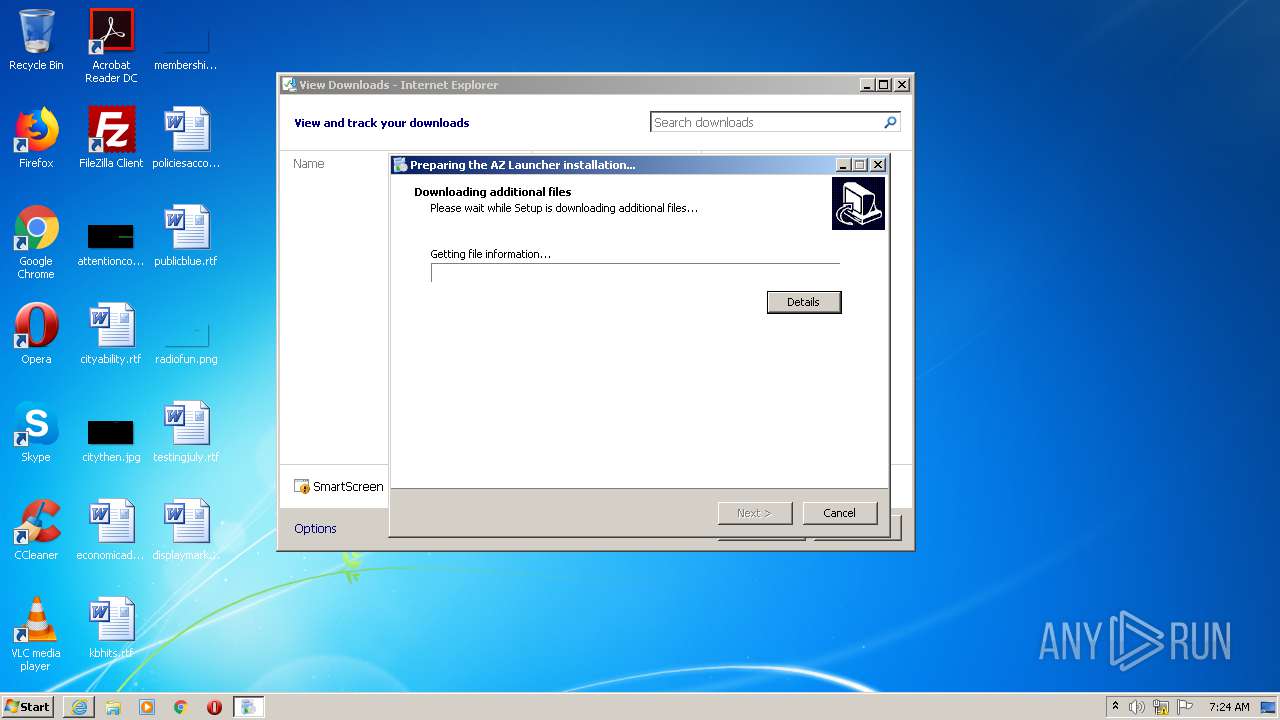Open media player taskbar icon
The height and width of the screenshot is (720, 1280).
click(147, 707)
